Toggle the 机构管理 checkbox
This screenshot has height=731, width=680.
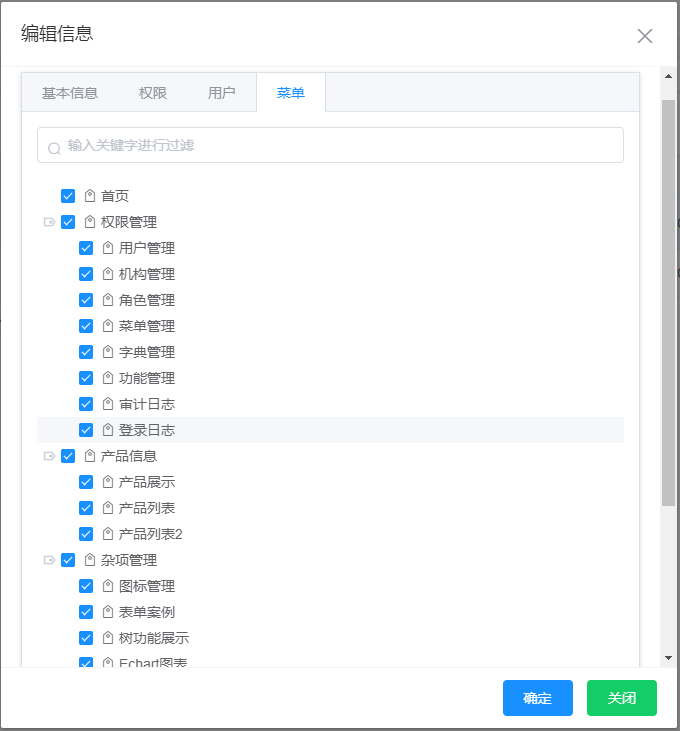tap(86, 274)
